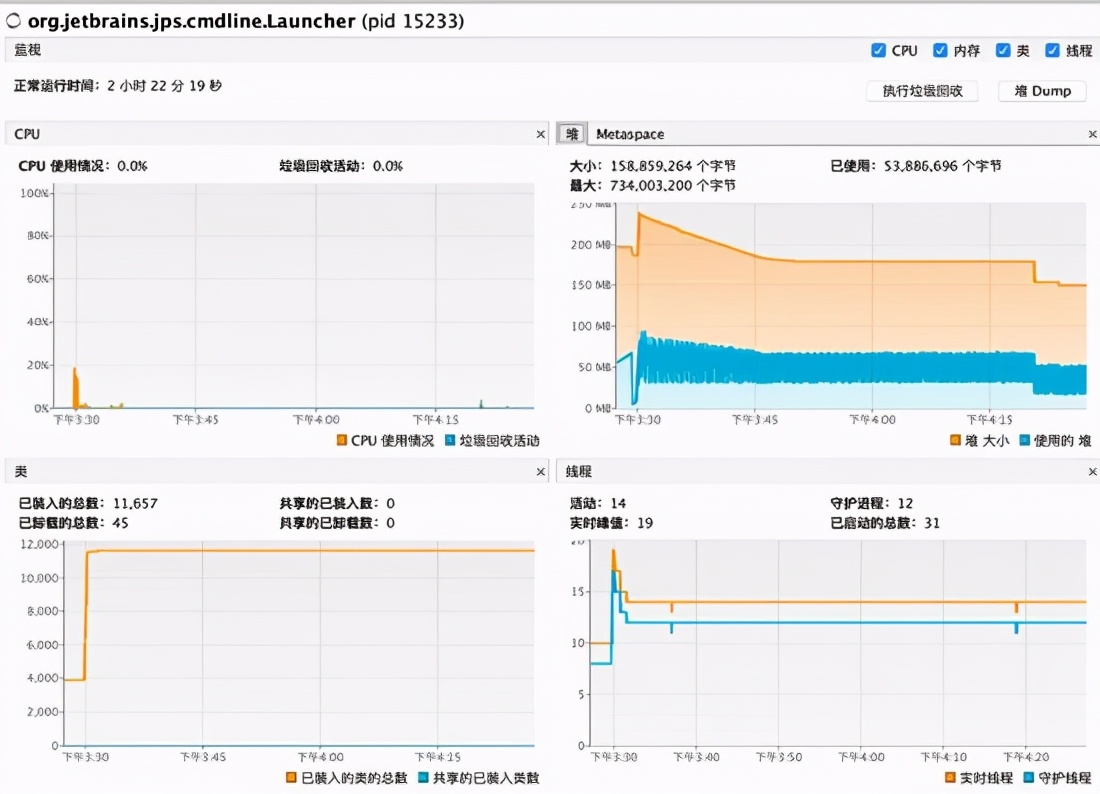Click the 100% label on the CPU chart axis
This screenshot has height=794, width=1100.
[x=34, y=193]
